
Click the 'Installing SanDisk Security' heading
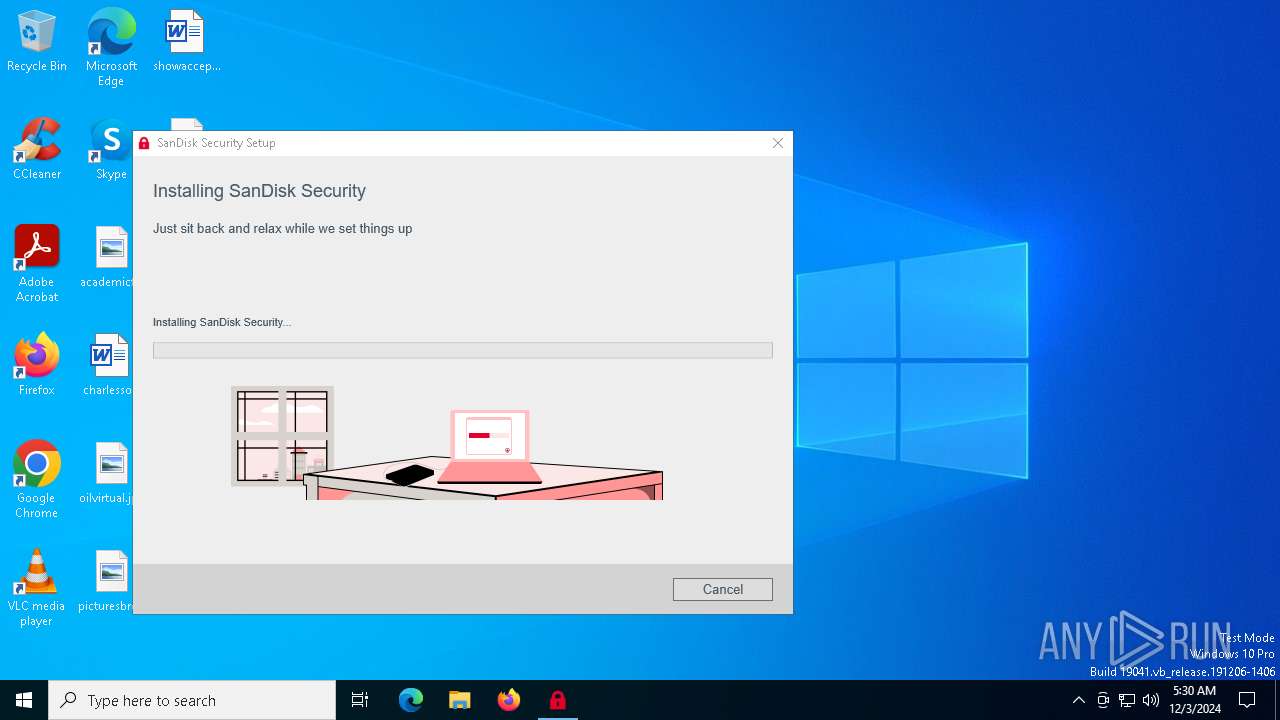(x=259, y=191)
